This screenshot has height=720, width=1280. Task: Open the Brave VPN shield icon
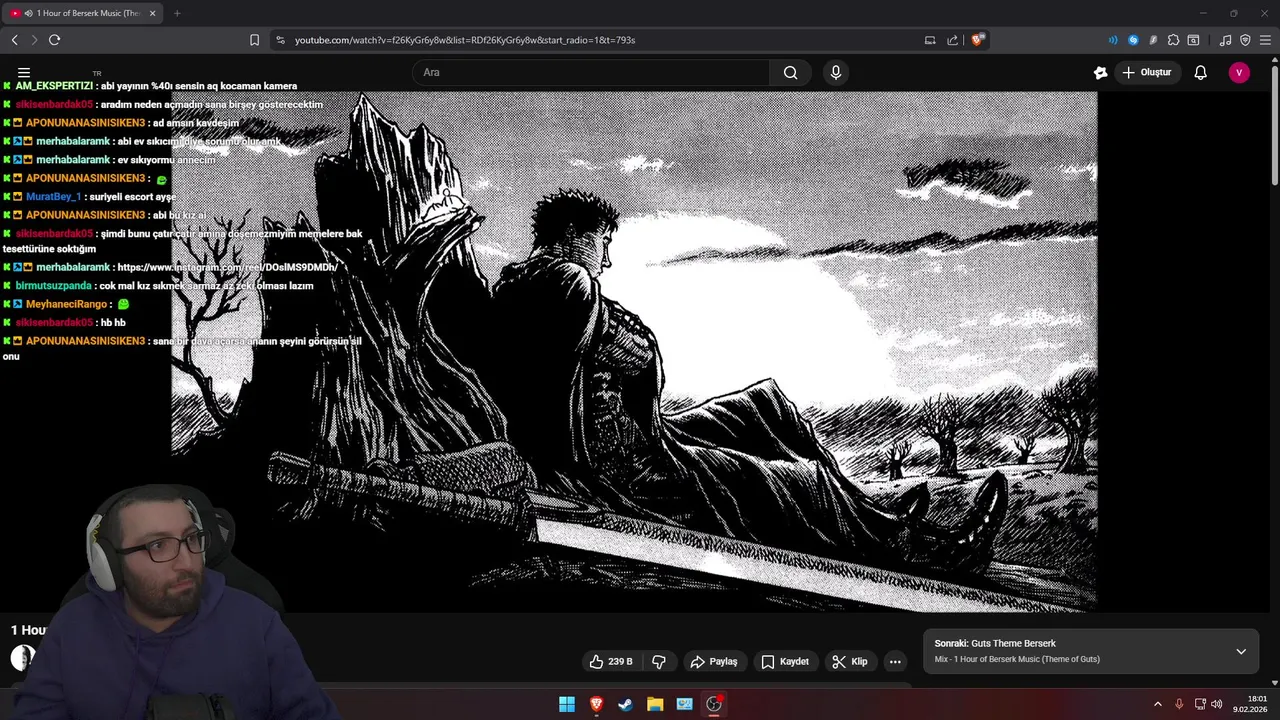click(x=1245, y=40)
